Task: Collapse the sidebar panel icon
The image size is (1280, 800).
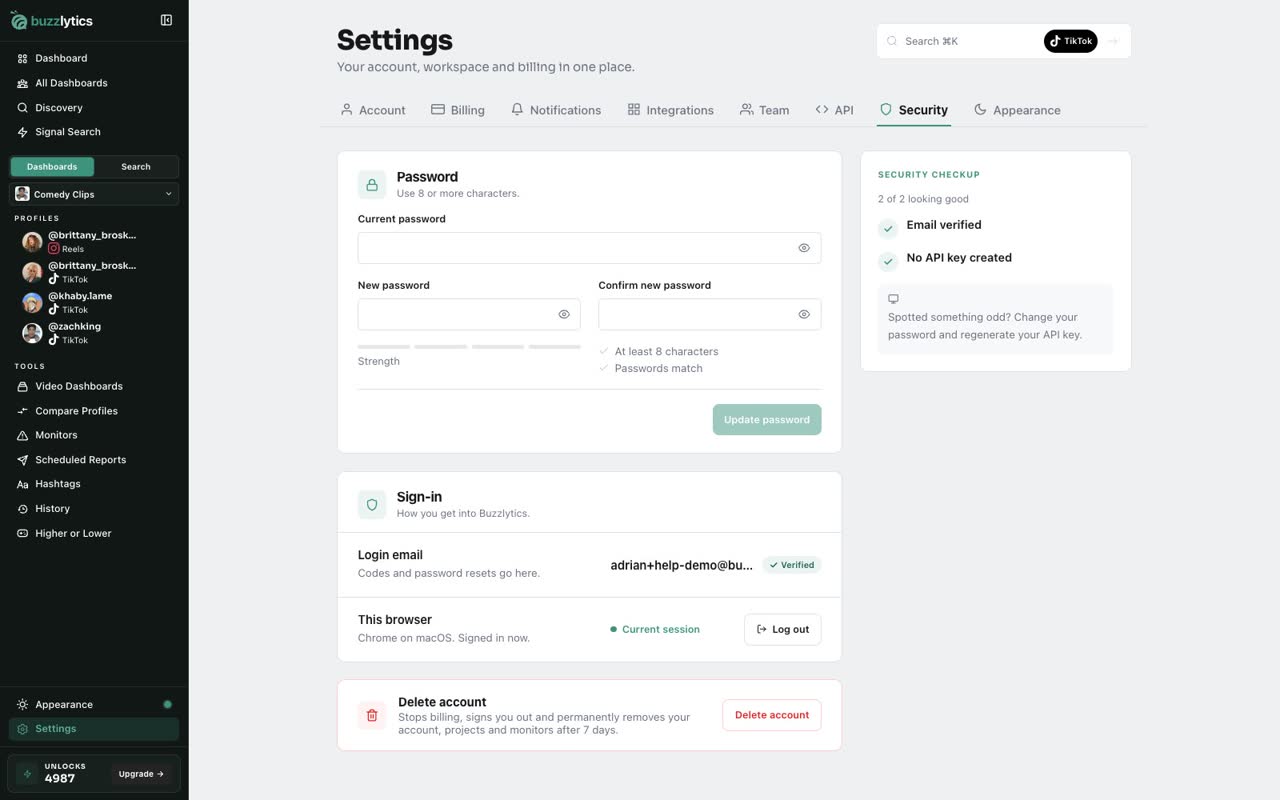Action: pos(166,20)
